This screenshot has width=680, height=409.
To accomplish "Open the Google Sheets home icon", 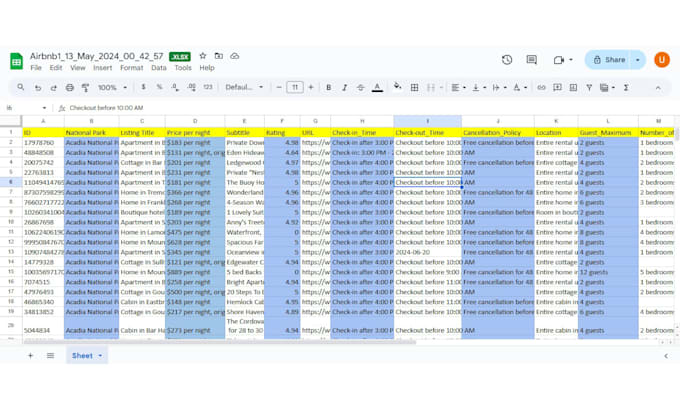I will pyautogui.click(x=16, y=61).
